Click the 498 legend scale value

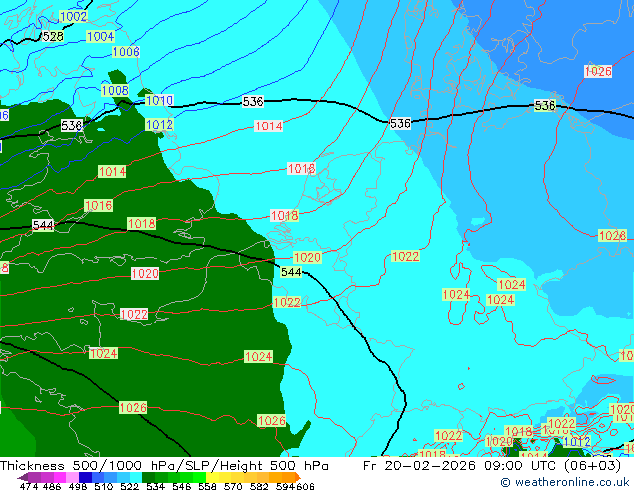[x=77, y=486]
